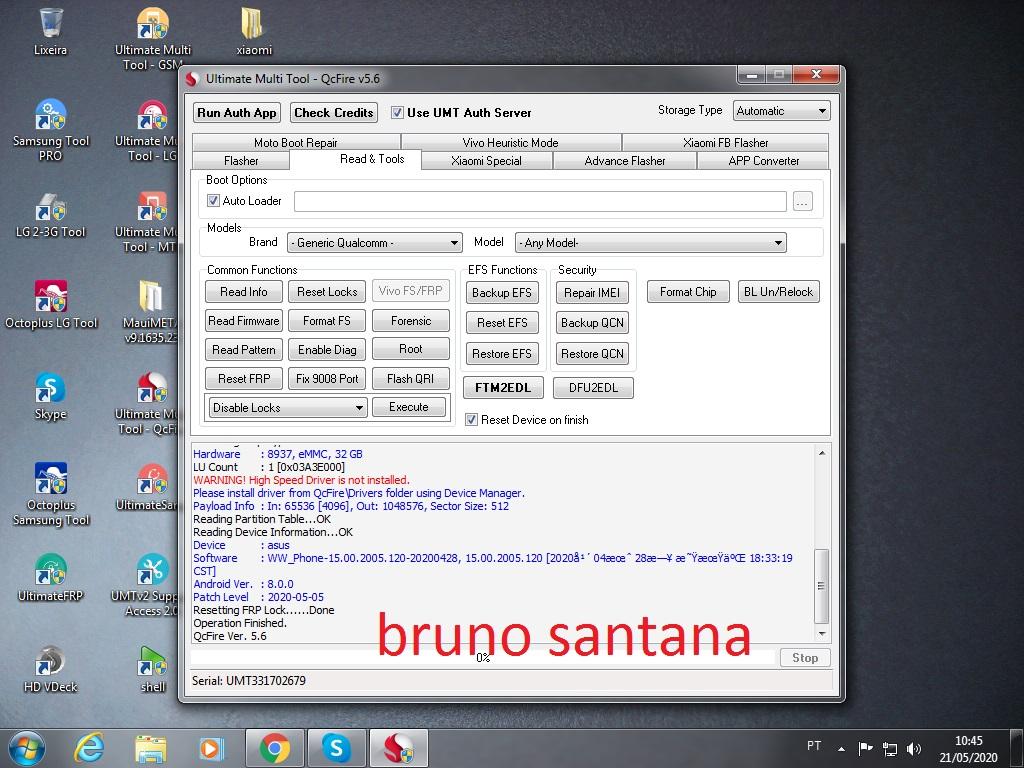
Task: Open the Xiaomi FB Flasher tab
Action: tap(726, 142)
